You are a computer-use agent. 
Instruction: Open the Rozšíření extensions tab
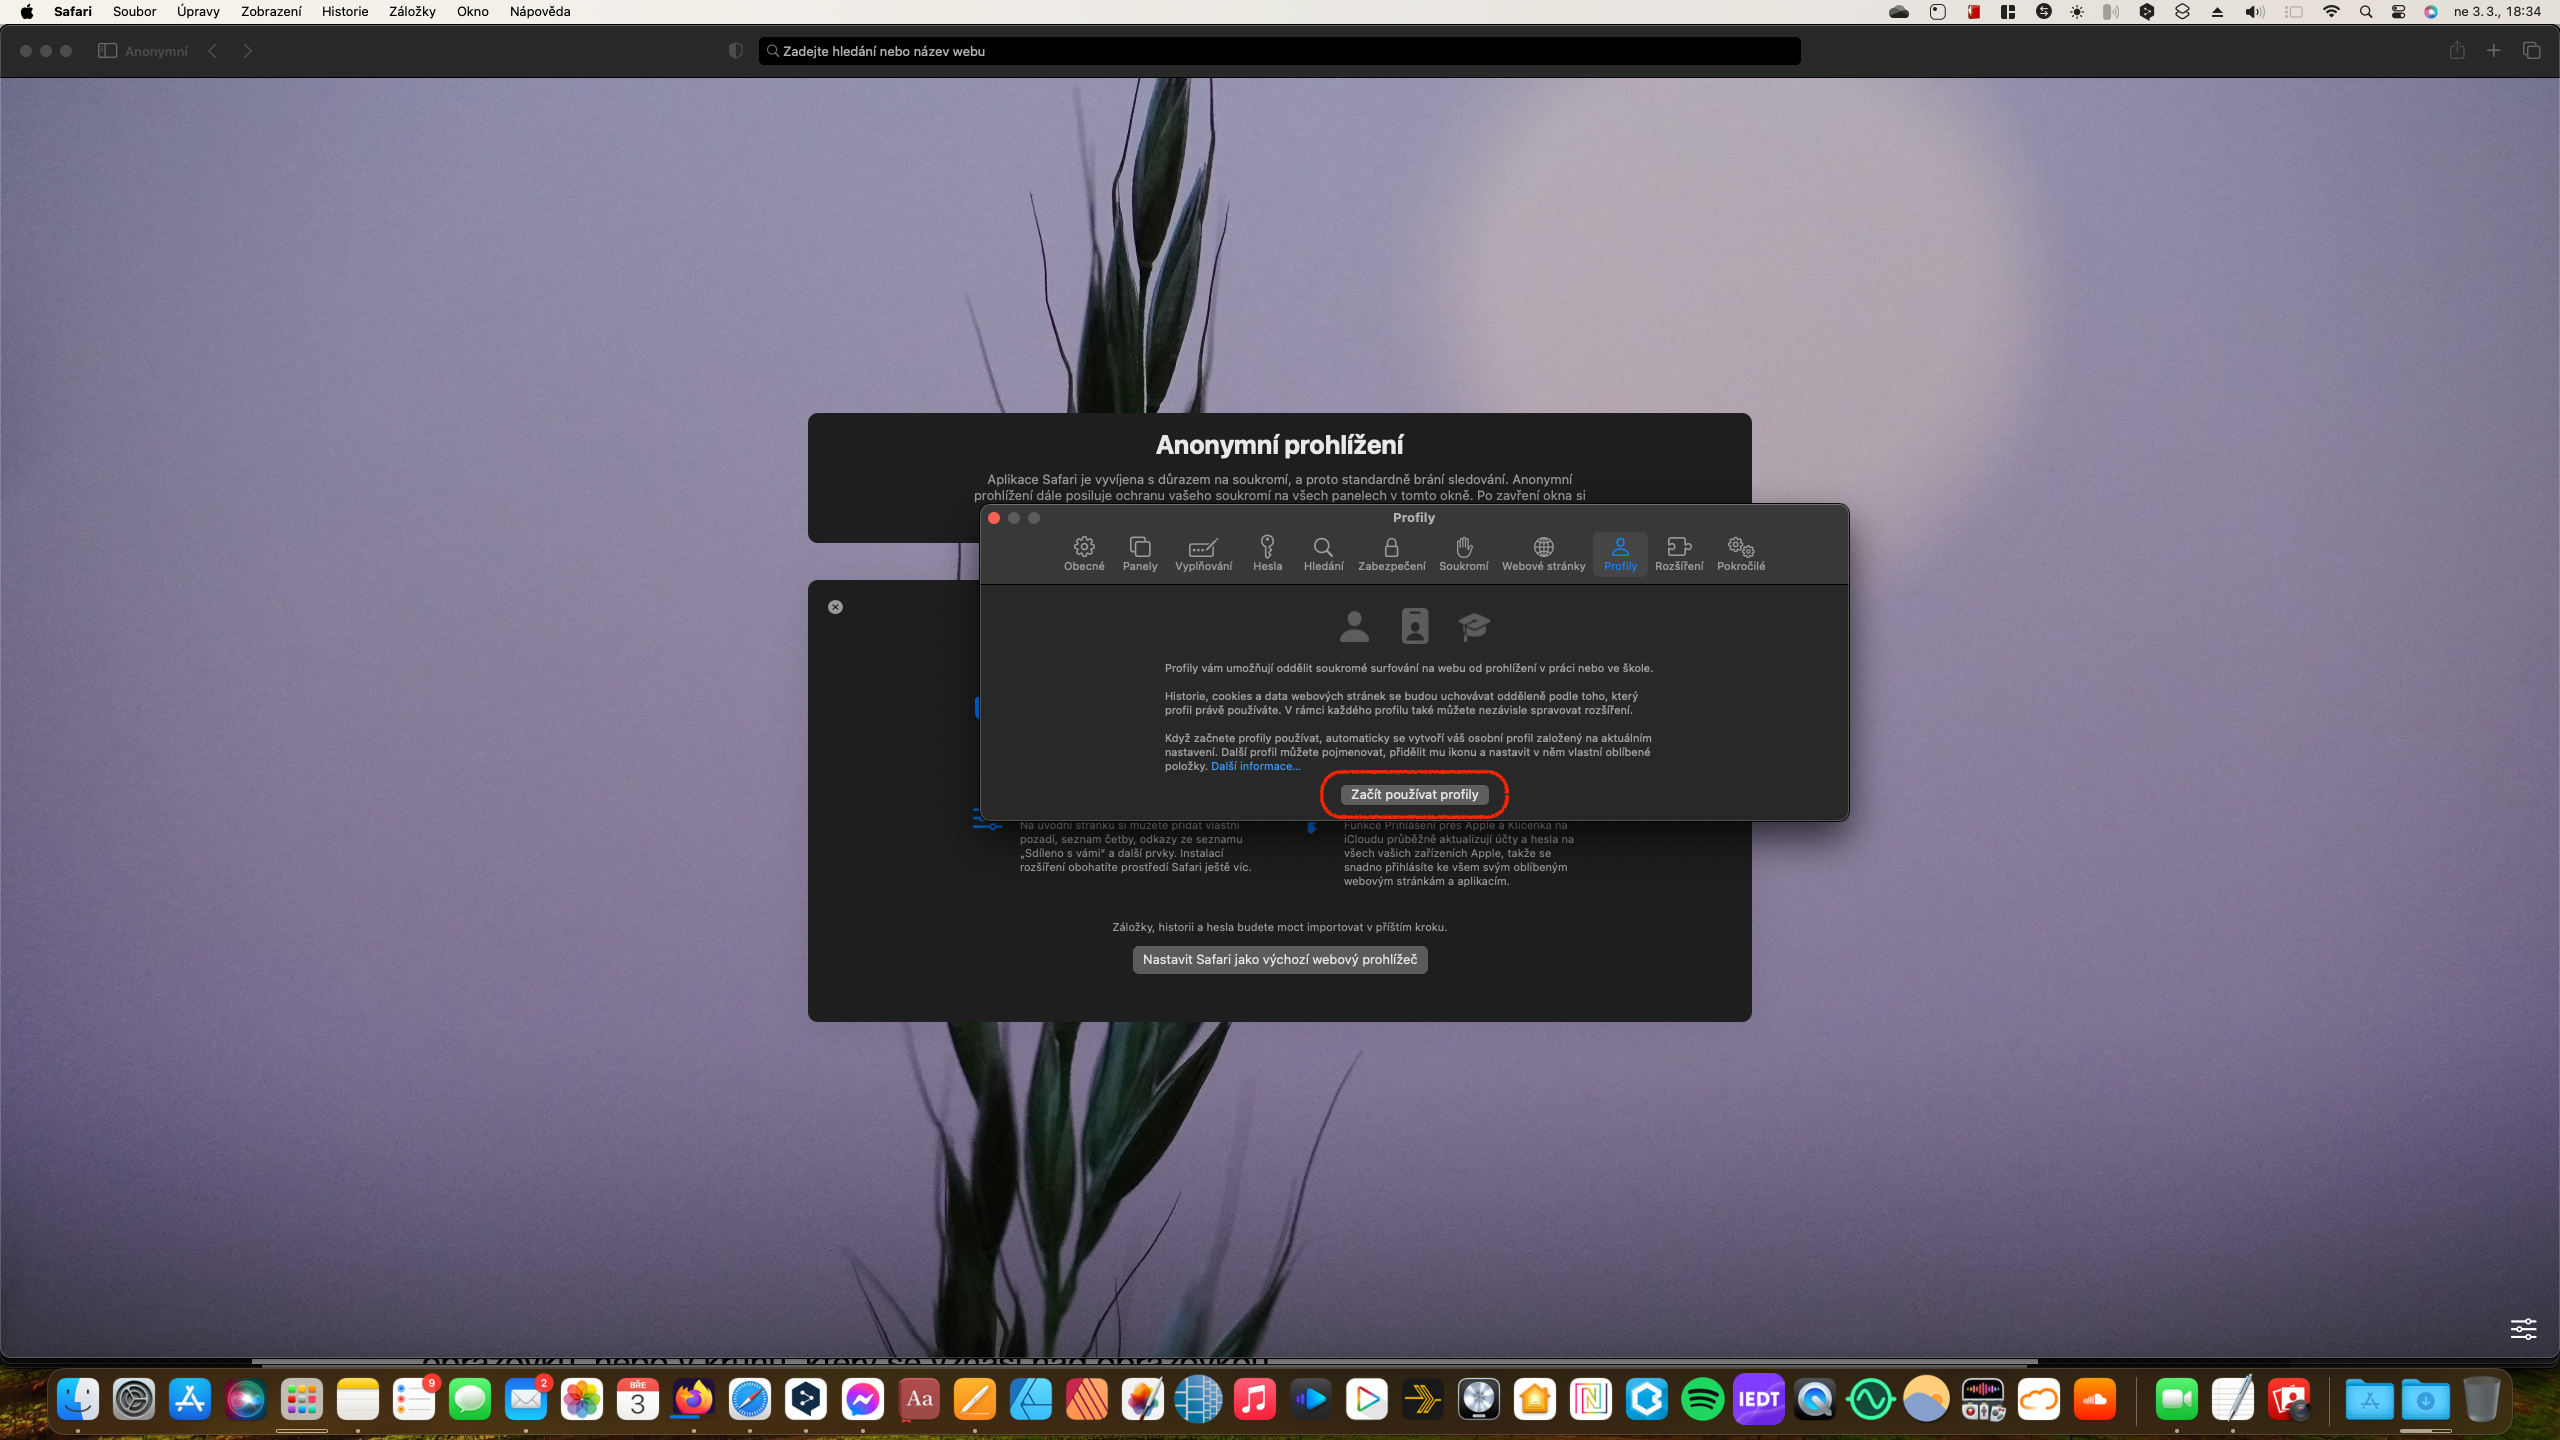tap(1678, 553)
